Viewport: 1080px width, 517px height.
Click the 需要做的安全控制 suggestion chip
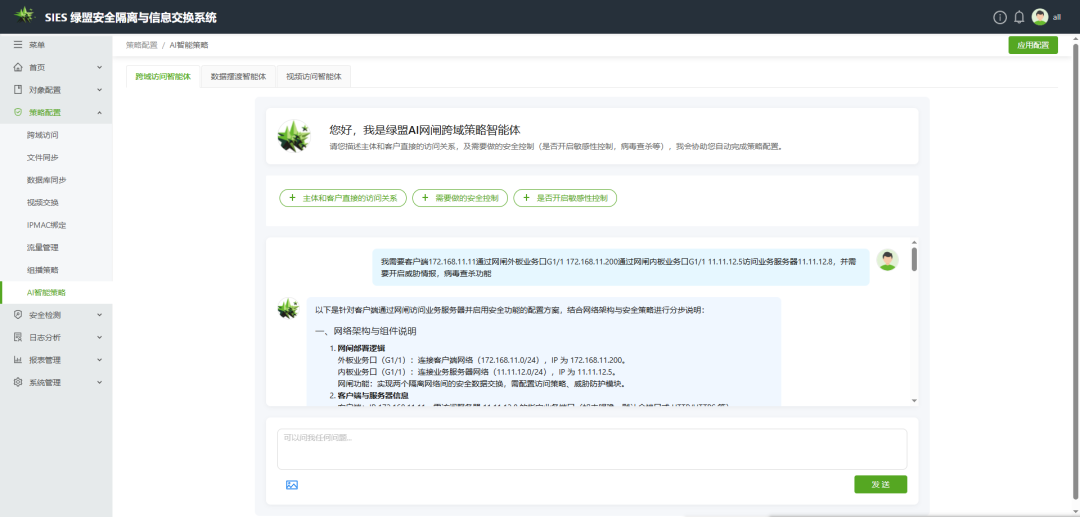tap(460, 198)
